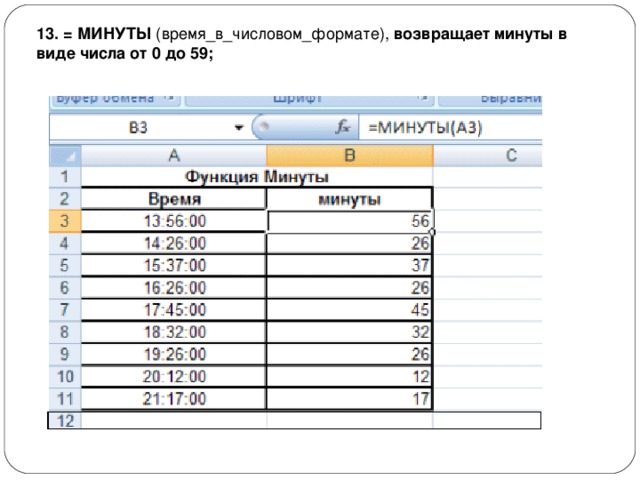Select row 6 header

[65, 288]
